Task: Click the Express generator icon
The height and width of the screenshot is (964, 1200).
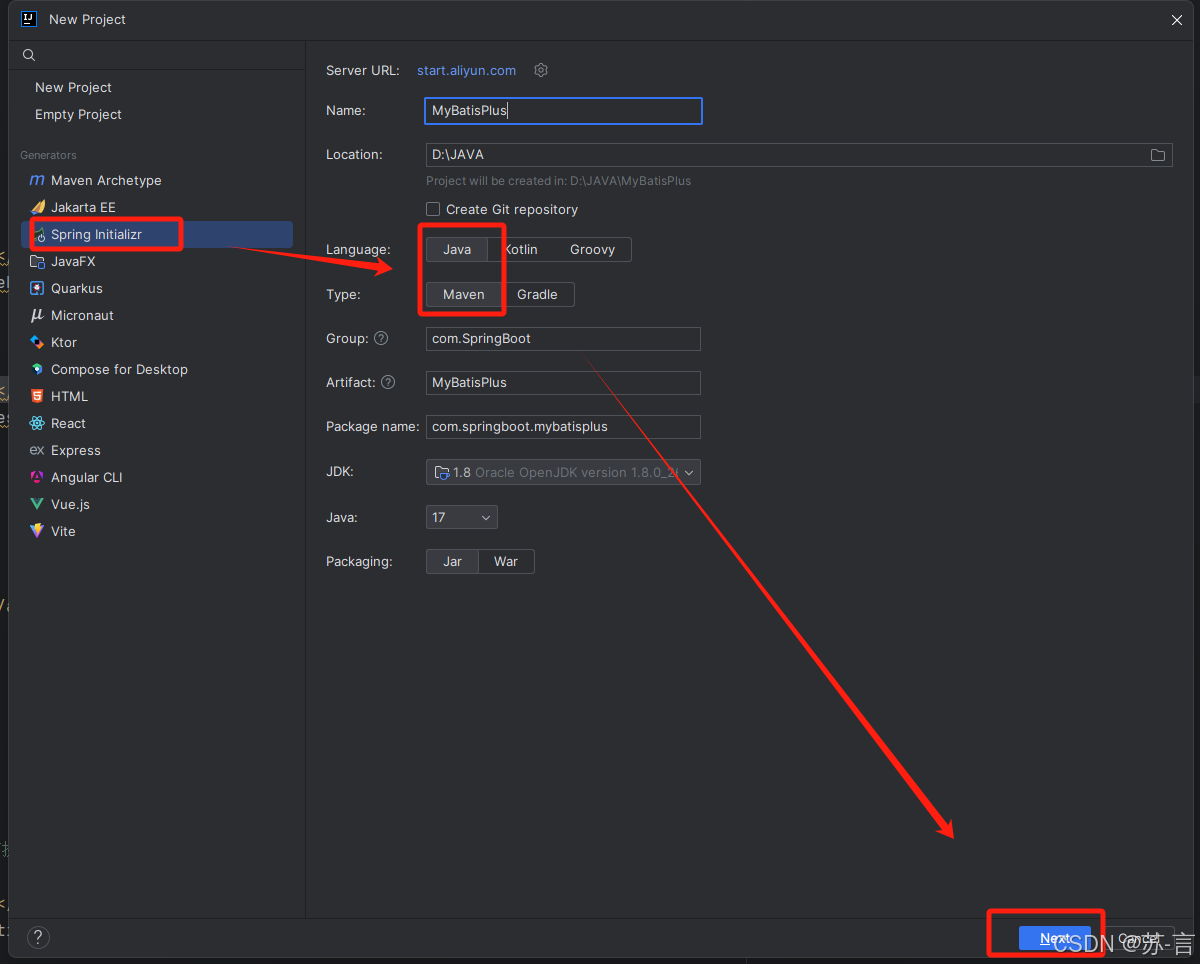Action: 37,450
